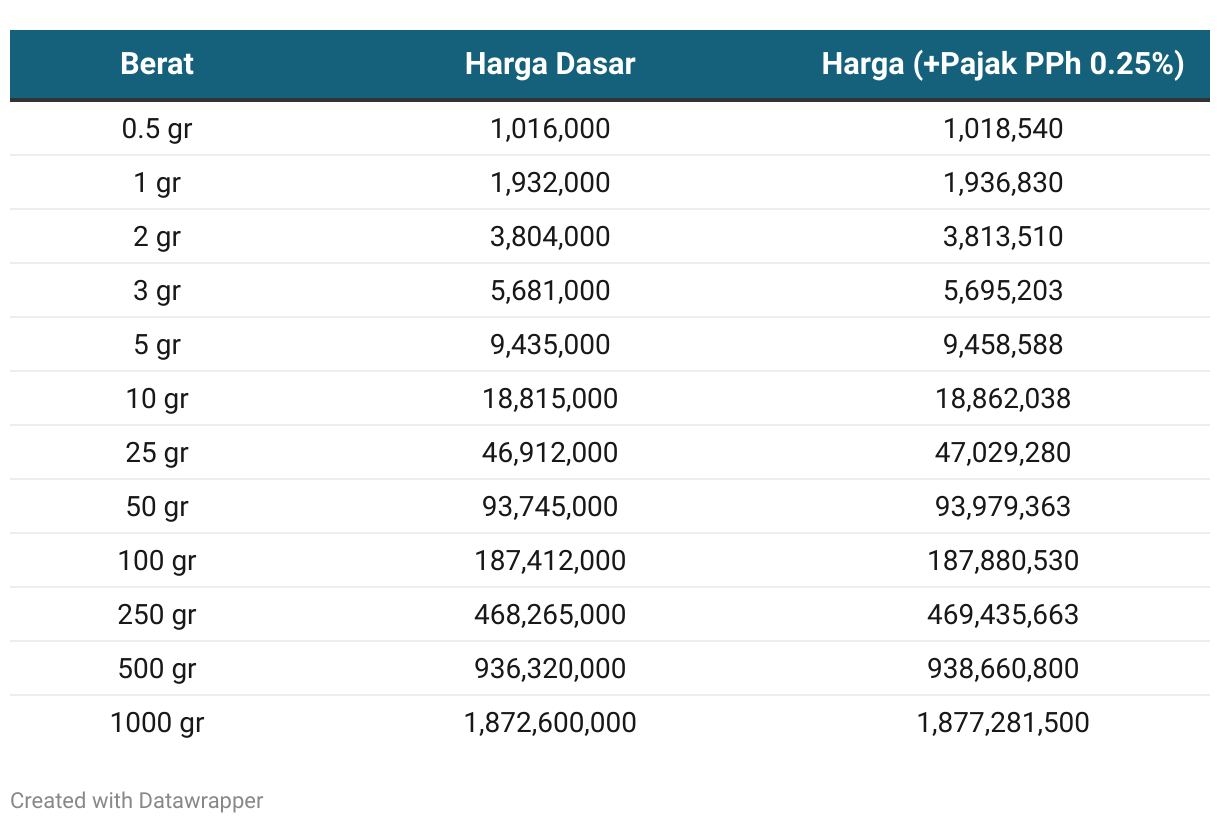
Task: Click the taxed price 1,877,281,500
Action: pos(1003,723)
